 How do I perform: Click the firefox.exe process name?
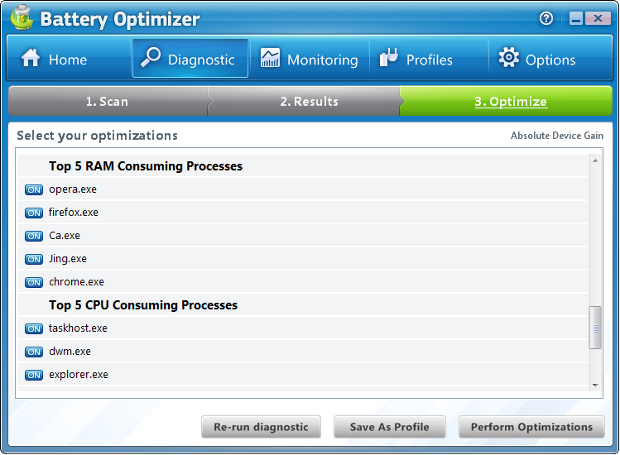(x=74, y=212)
